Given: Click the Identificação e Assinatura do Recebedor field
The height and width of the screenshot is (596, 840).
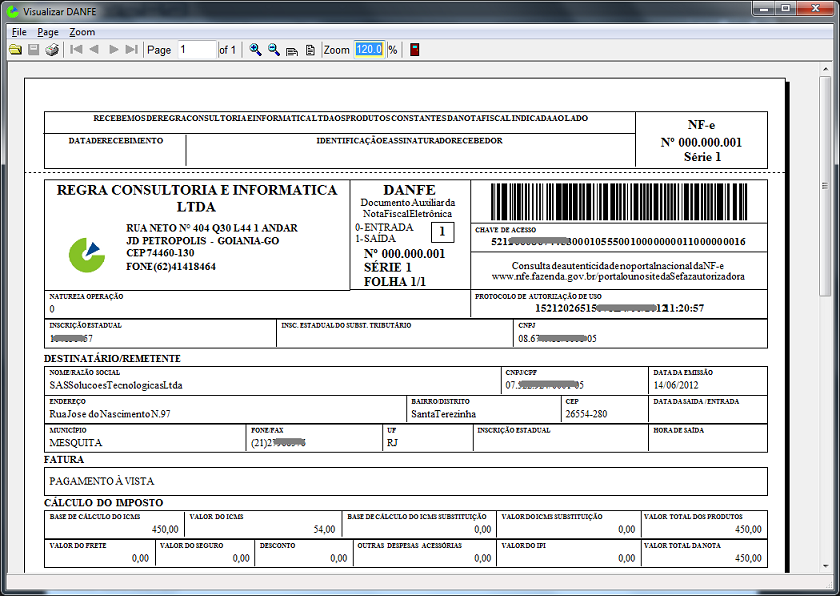Looking at the screenshot, I should [410, 150].
